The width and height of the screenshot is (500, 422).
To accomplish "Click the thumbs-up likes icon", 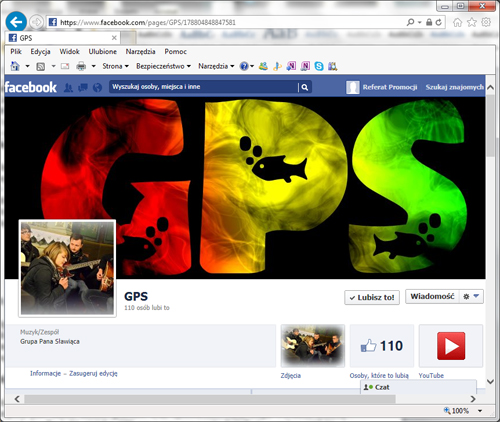I will point(368,346).
